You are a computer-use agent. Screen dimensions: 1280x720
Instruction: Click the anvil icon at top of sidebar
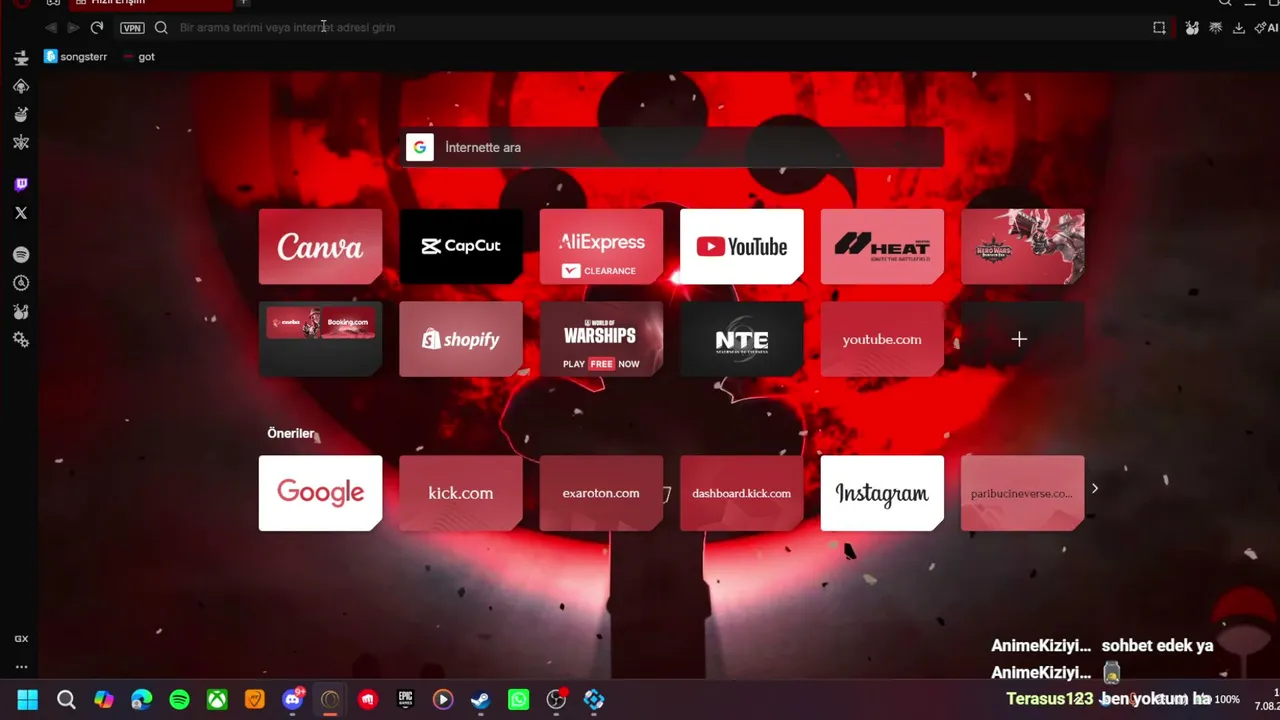pyautogui.click(x=21, y=58)
